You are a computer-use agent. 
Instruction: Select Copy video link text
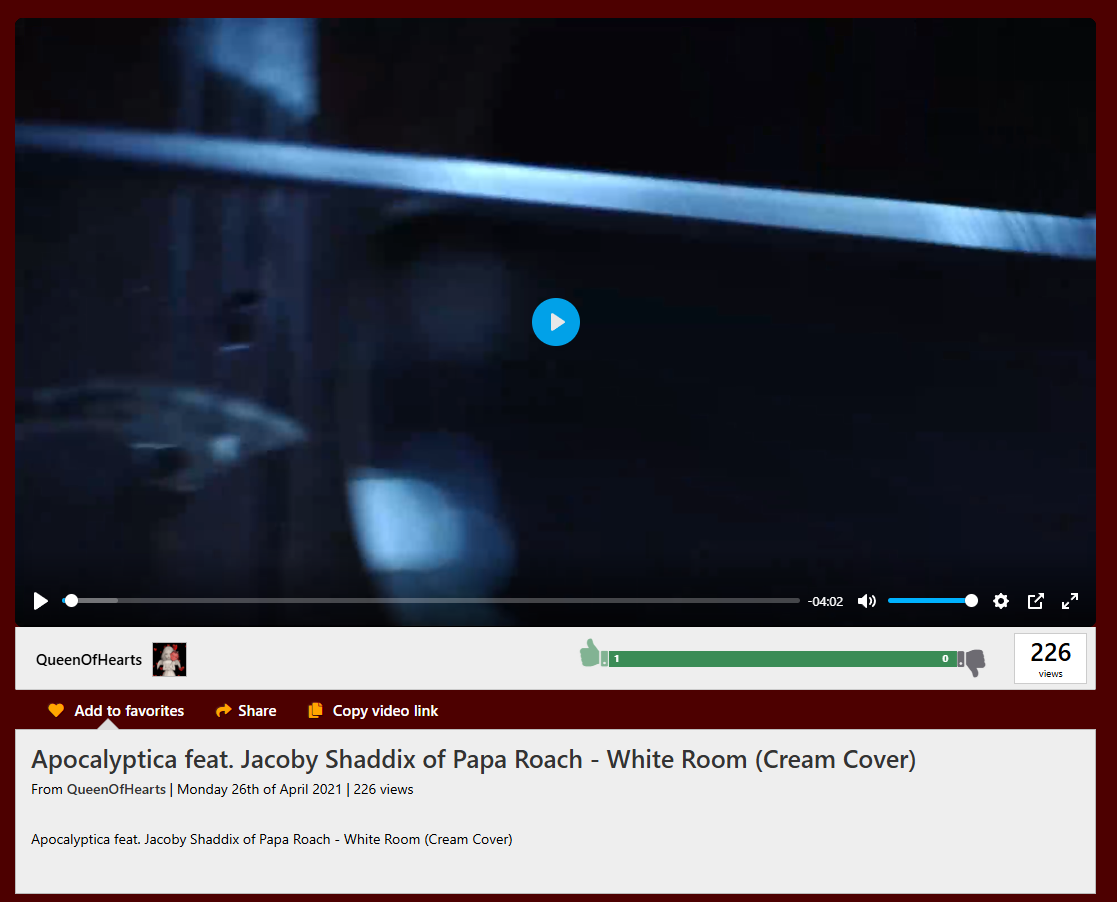(x=385, y=711)
